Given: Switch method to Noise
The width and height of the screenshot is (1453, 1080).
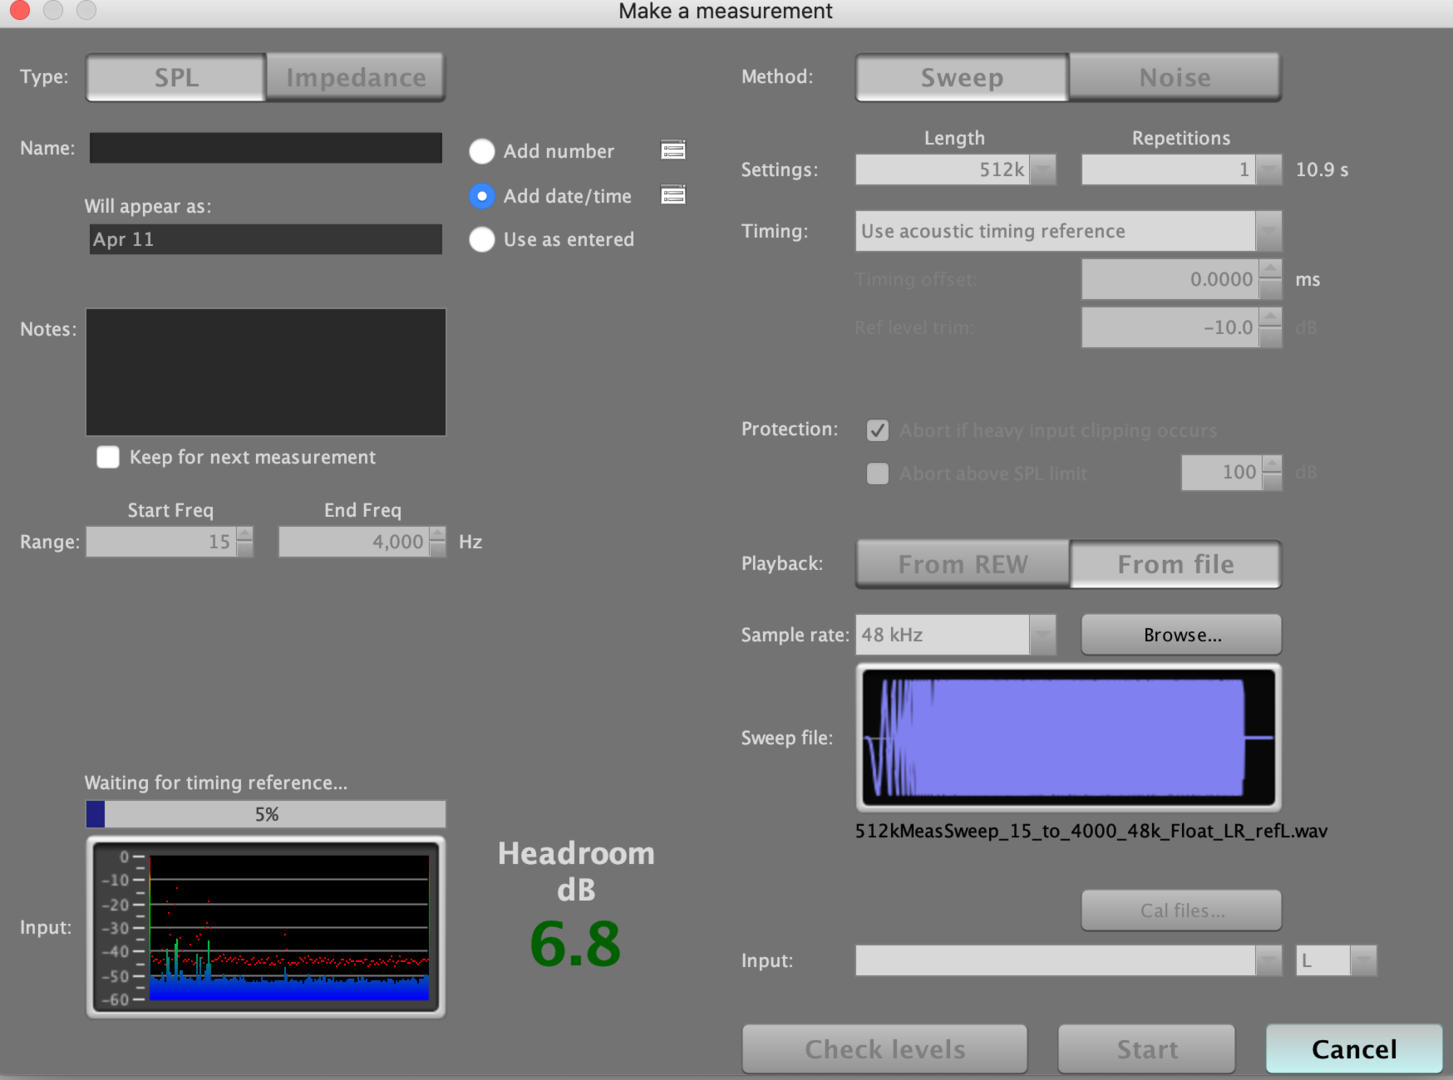Looking at the screenshot, I should tap(1174, 78).
